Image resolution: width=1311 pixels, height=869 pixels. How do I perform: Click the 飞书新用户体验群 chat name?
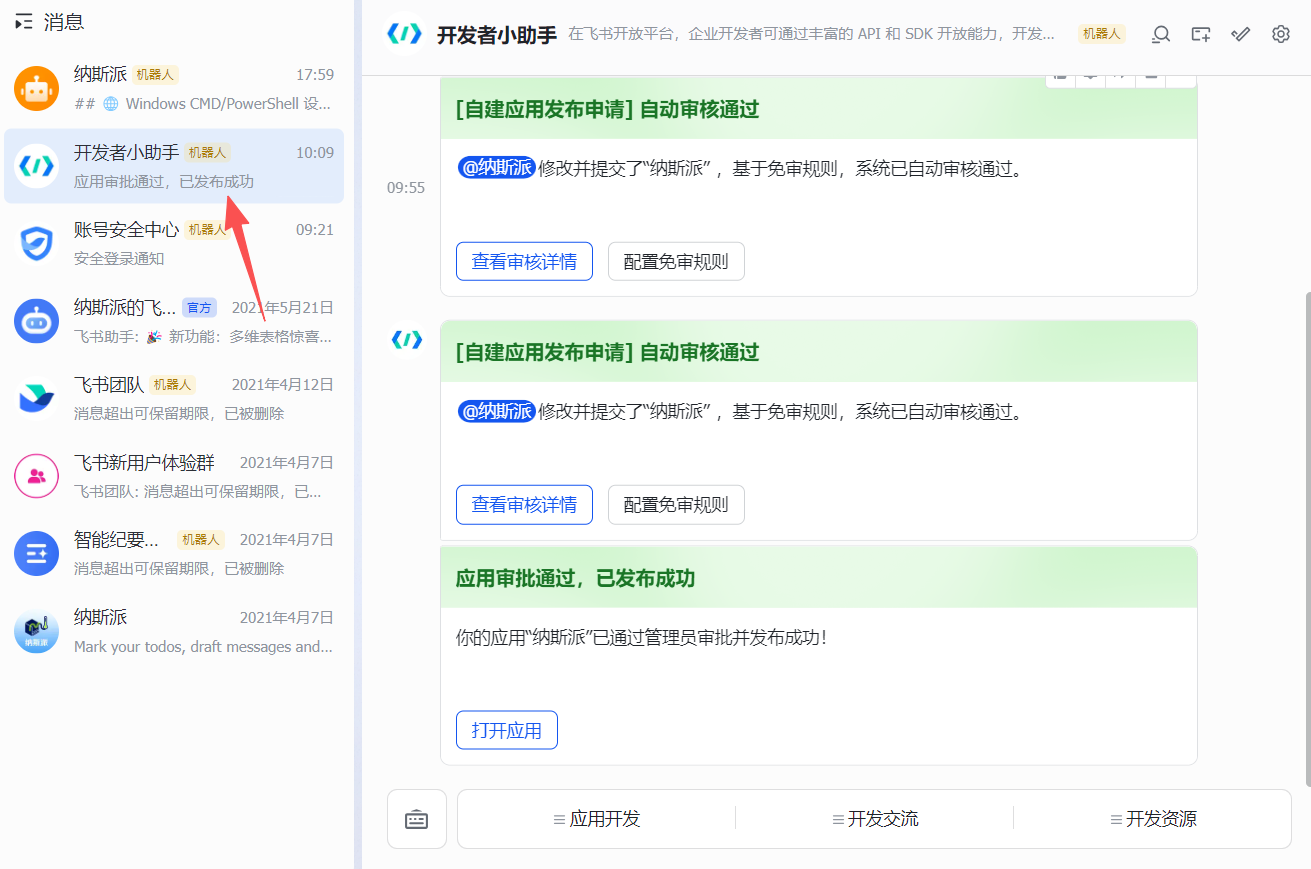point(144,462)
